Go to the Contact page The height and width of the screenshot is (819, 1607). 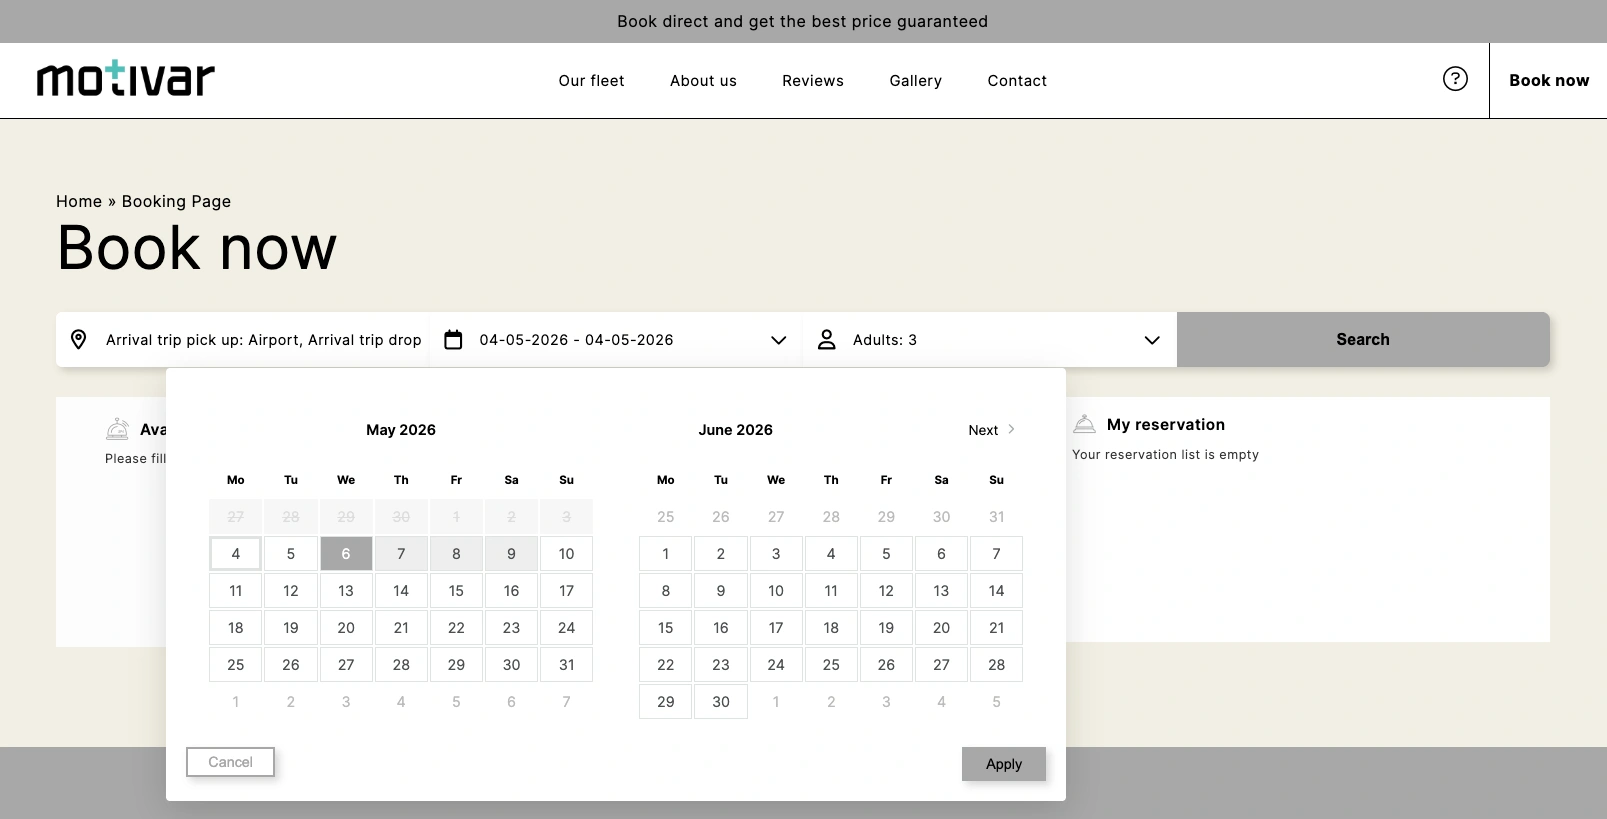[x=1017, y=81]
